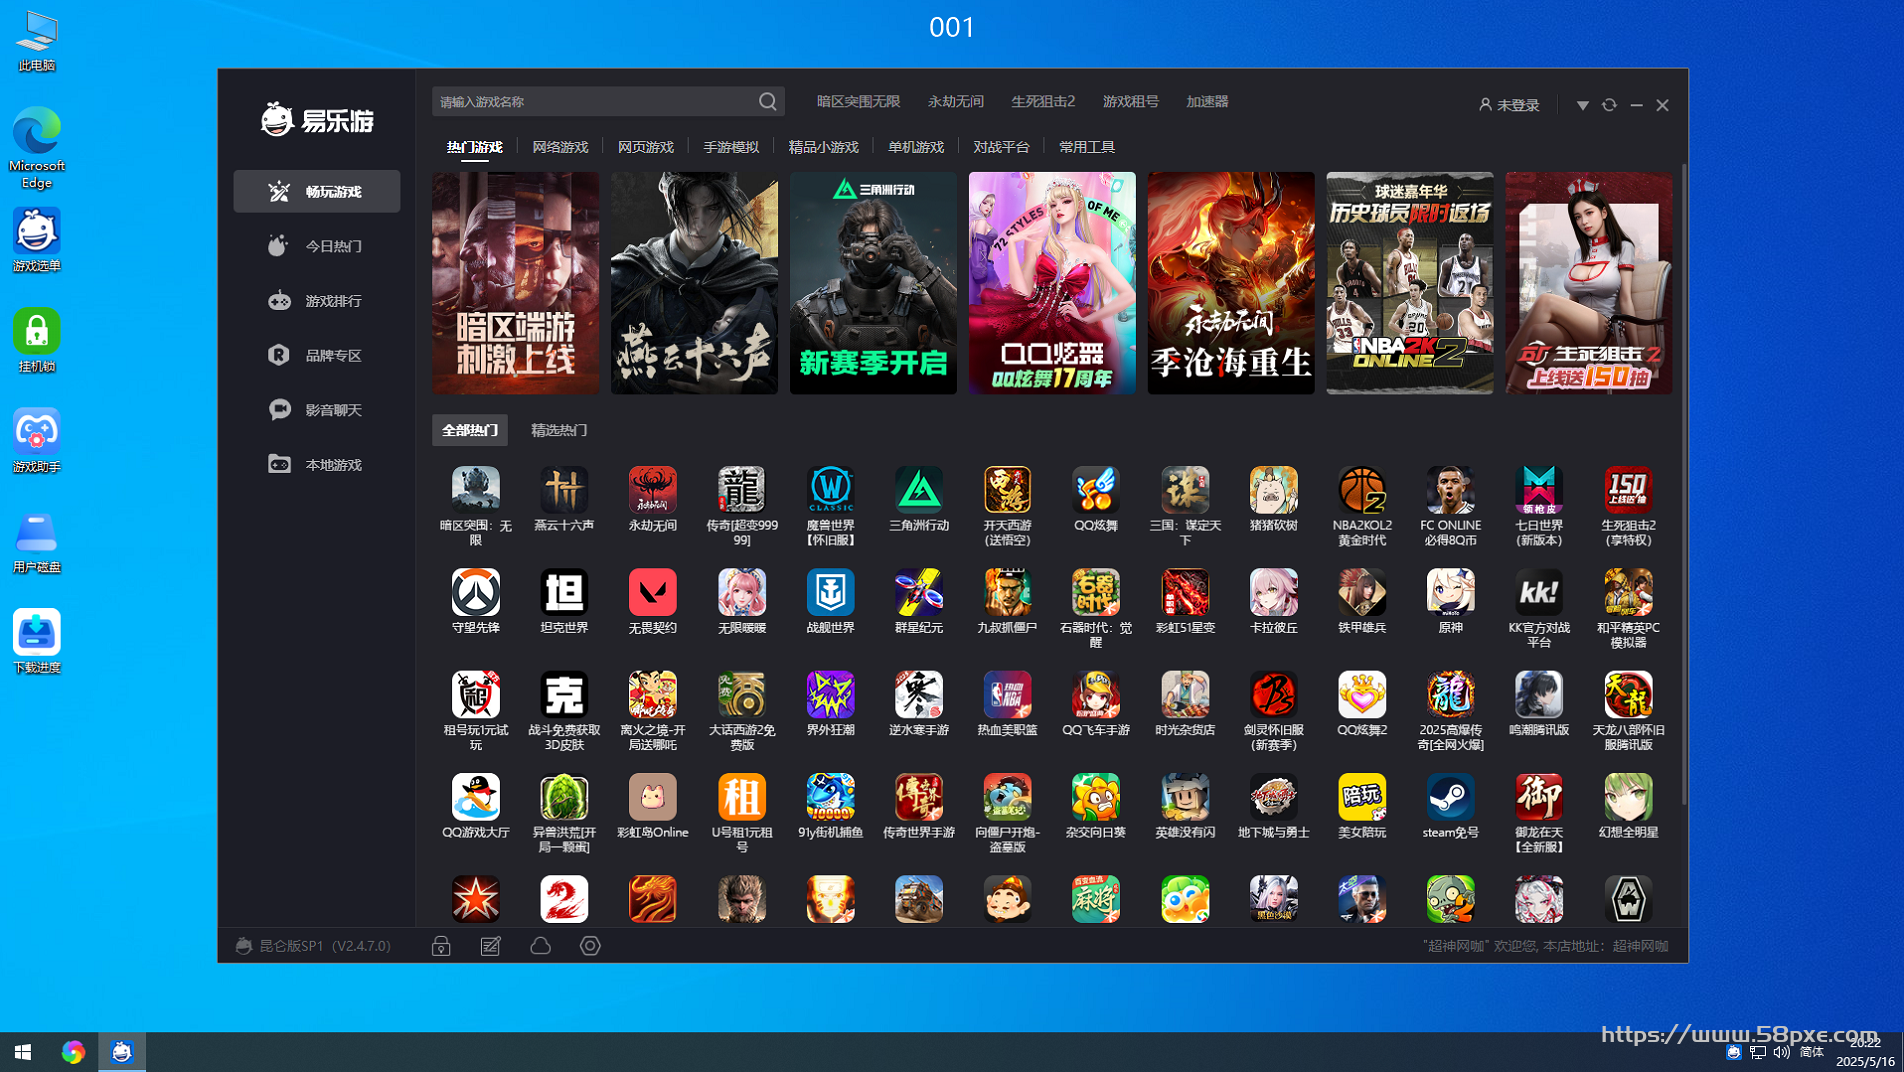Open the 美女陪玩 icon

1361,797
